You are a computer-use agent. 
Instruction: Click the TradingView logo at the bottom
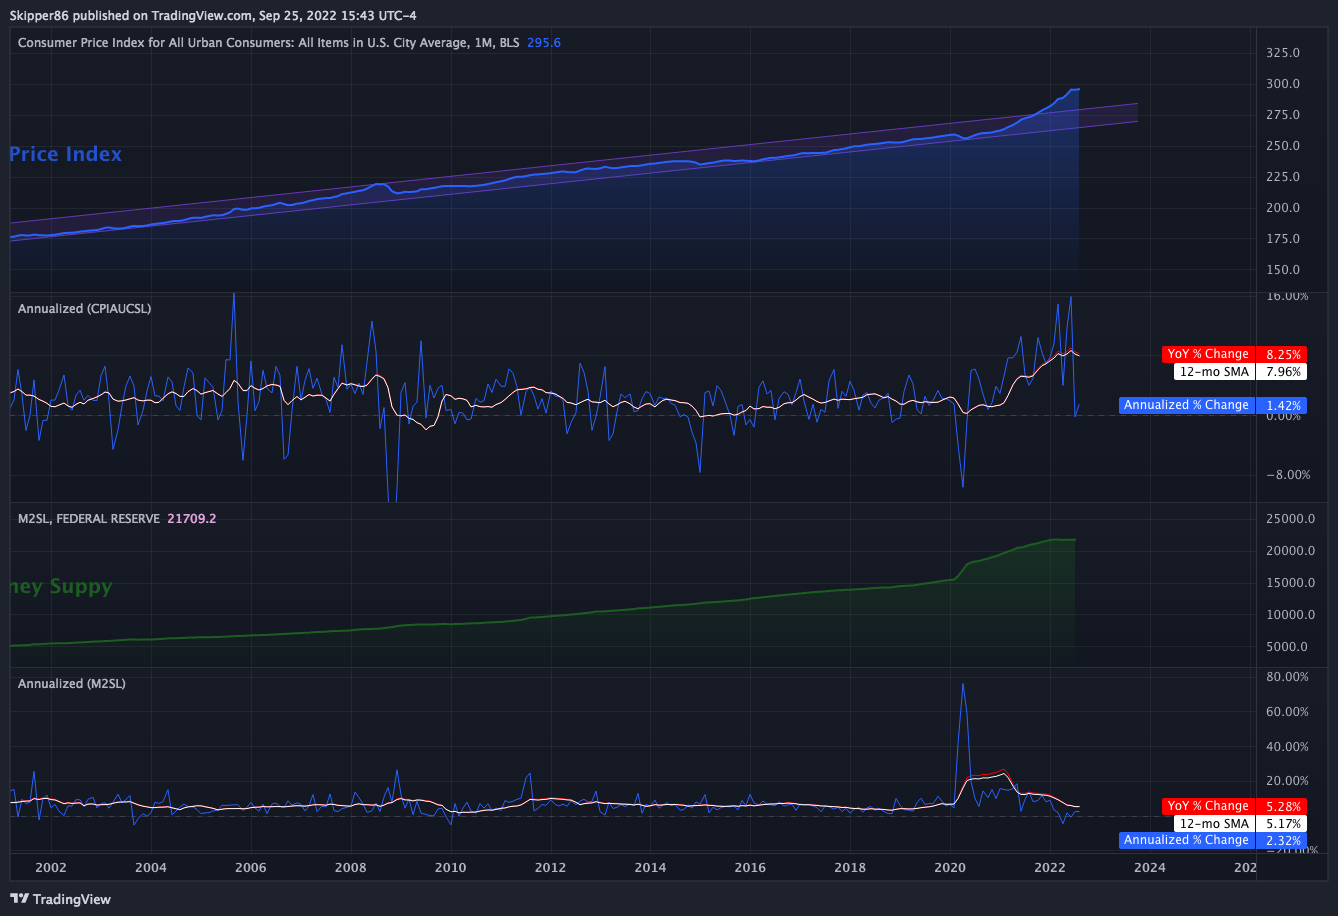60,899
